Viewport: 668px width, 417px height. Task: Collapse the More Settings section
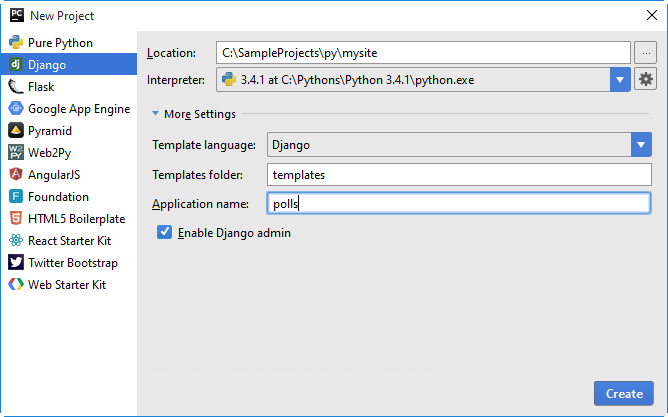click(155, 113)
